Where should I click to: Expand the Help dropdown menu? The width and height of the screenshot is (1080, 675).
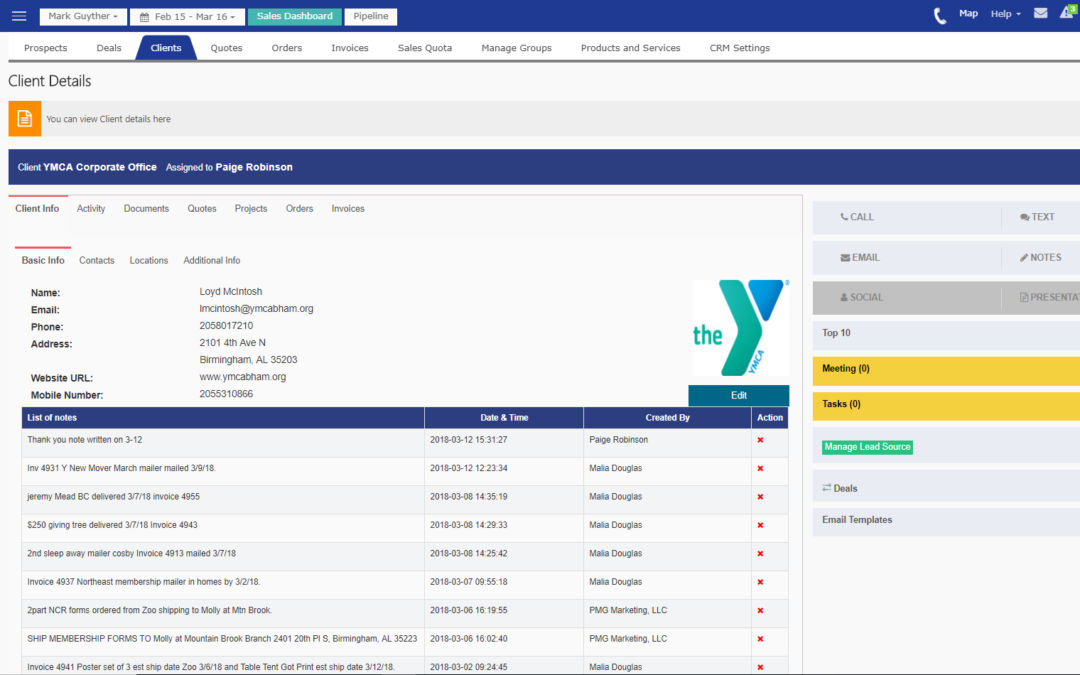[x=1005, y=14]
